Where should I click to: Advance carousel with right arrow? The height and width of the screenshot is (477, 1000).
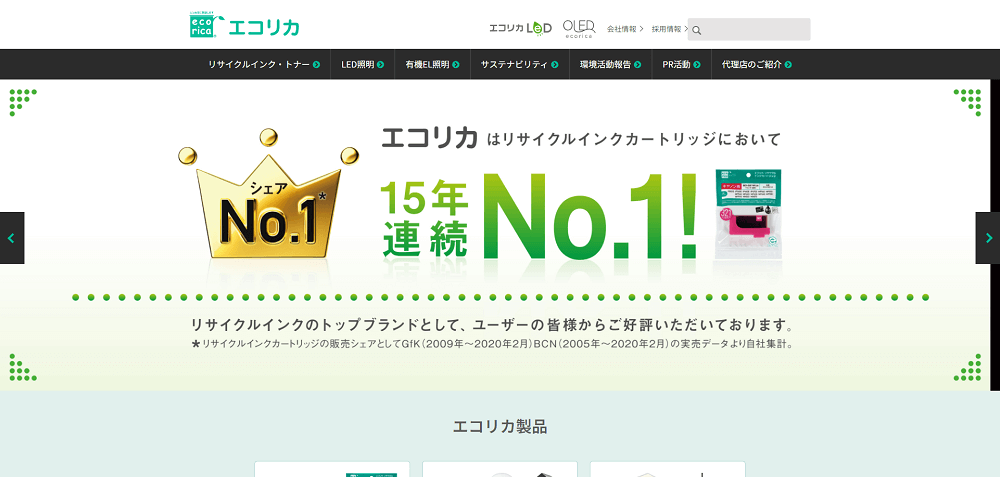pos(988,238)
